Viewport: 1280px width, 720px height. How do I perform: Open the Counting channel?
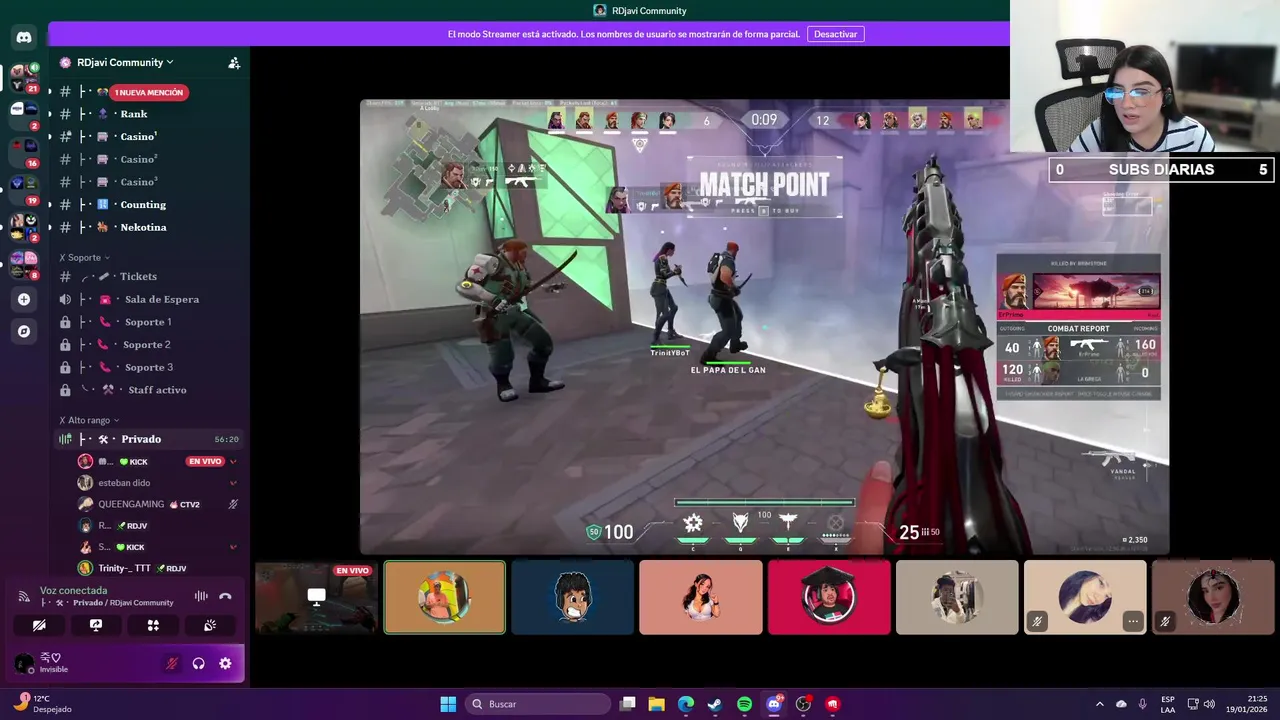[150, 204]
